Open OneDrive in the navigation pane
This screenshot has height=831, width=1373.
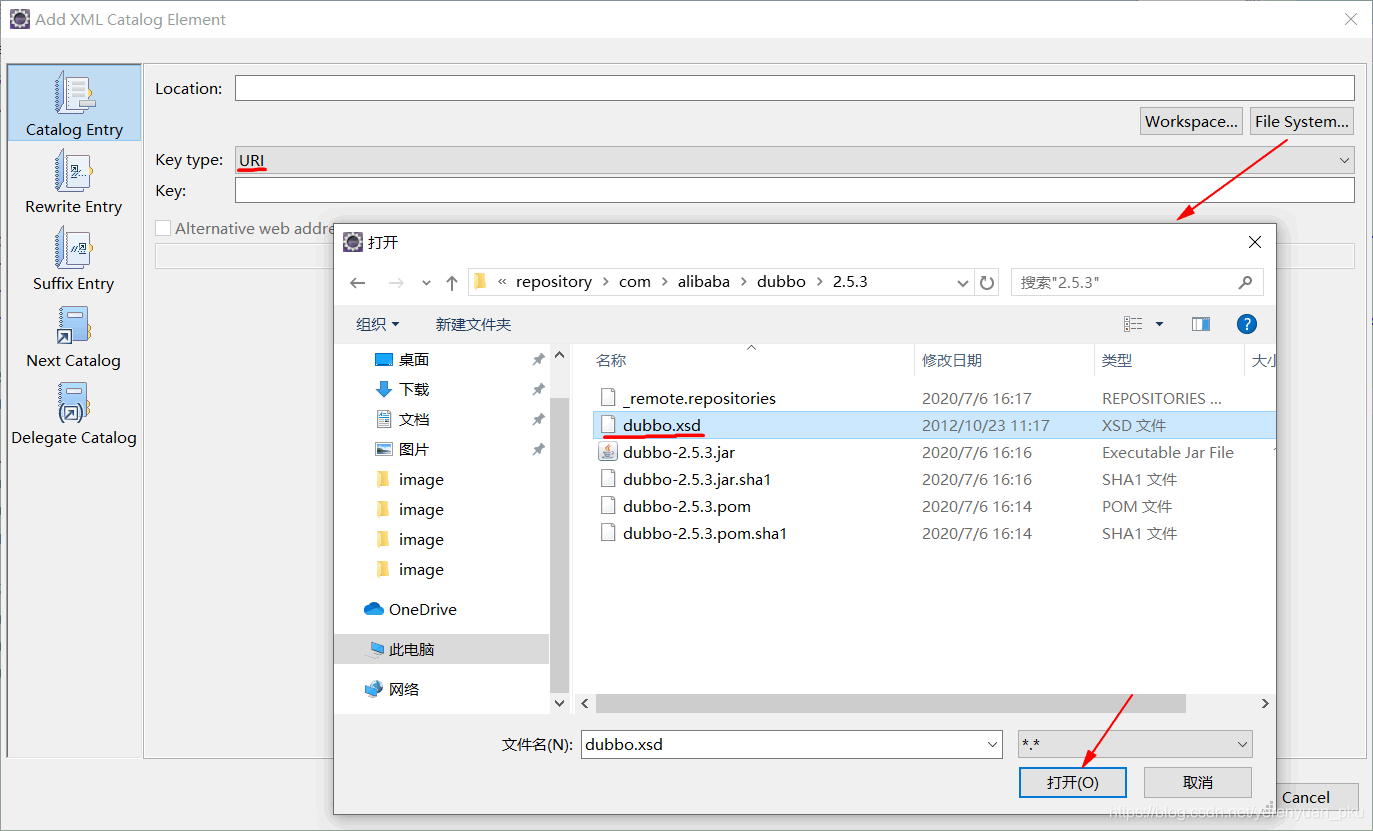pyautogui.click(x=410, y=609)
